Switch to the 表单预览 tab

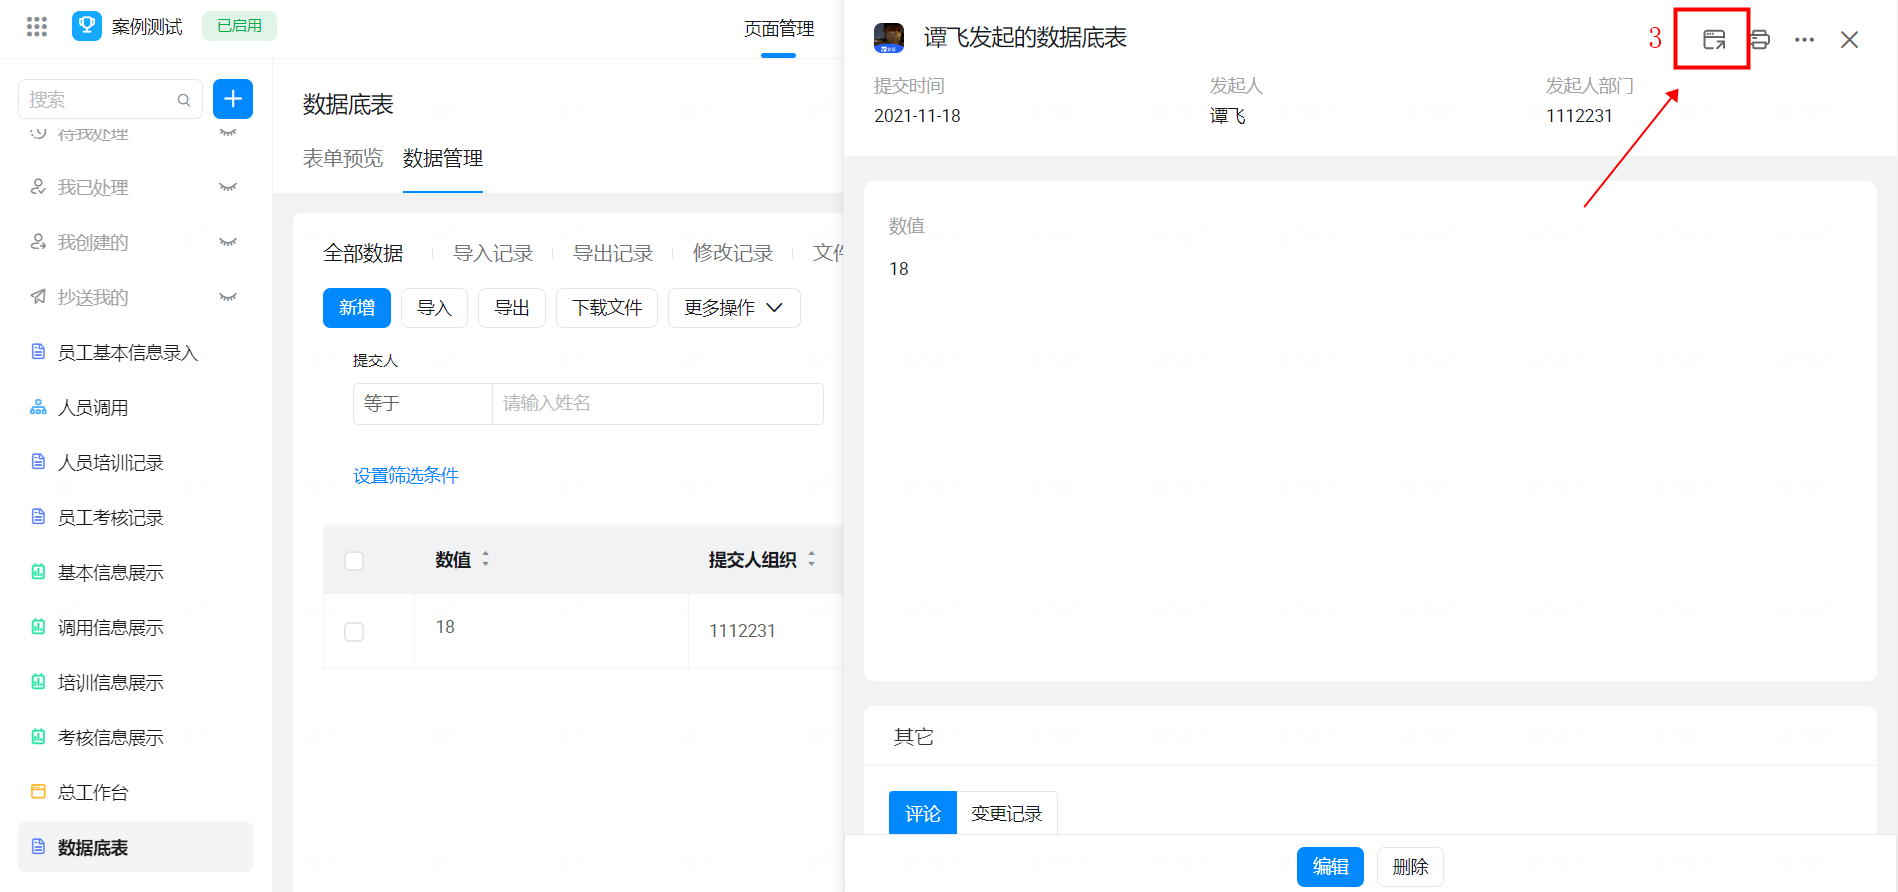tap(342, 159)
